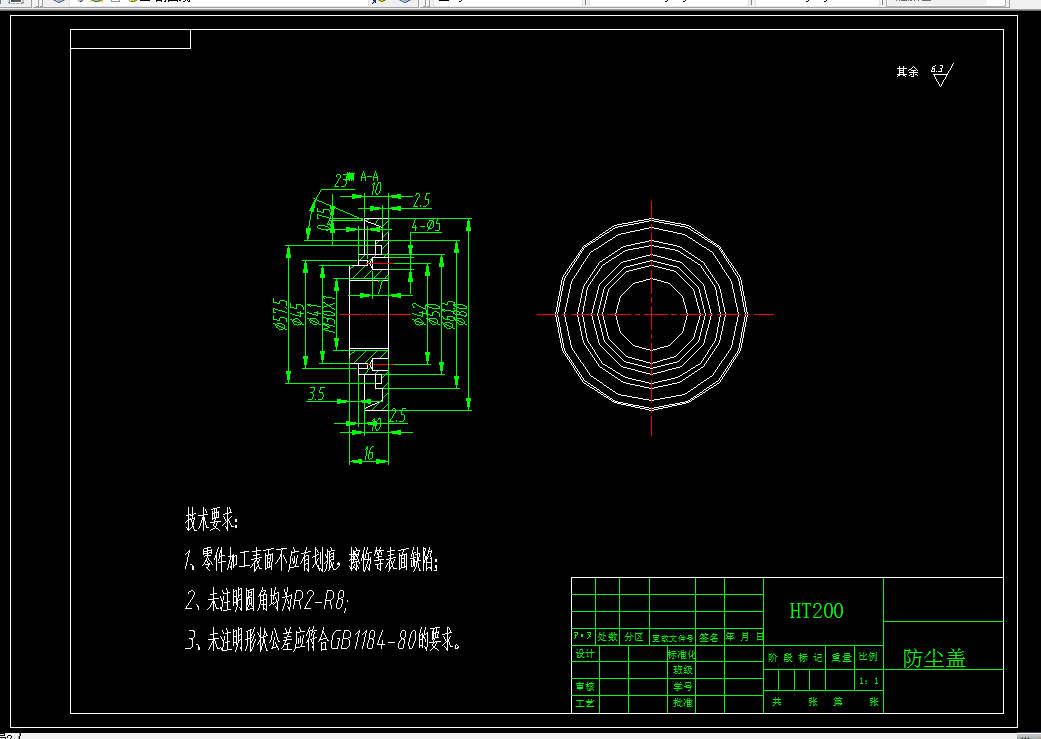Click the 'A-A' section label
This screenshot has width=1041, height=739.
[x=370, y=177]
